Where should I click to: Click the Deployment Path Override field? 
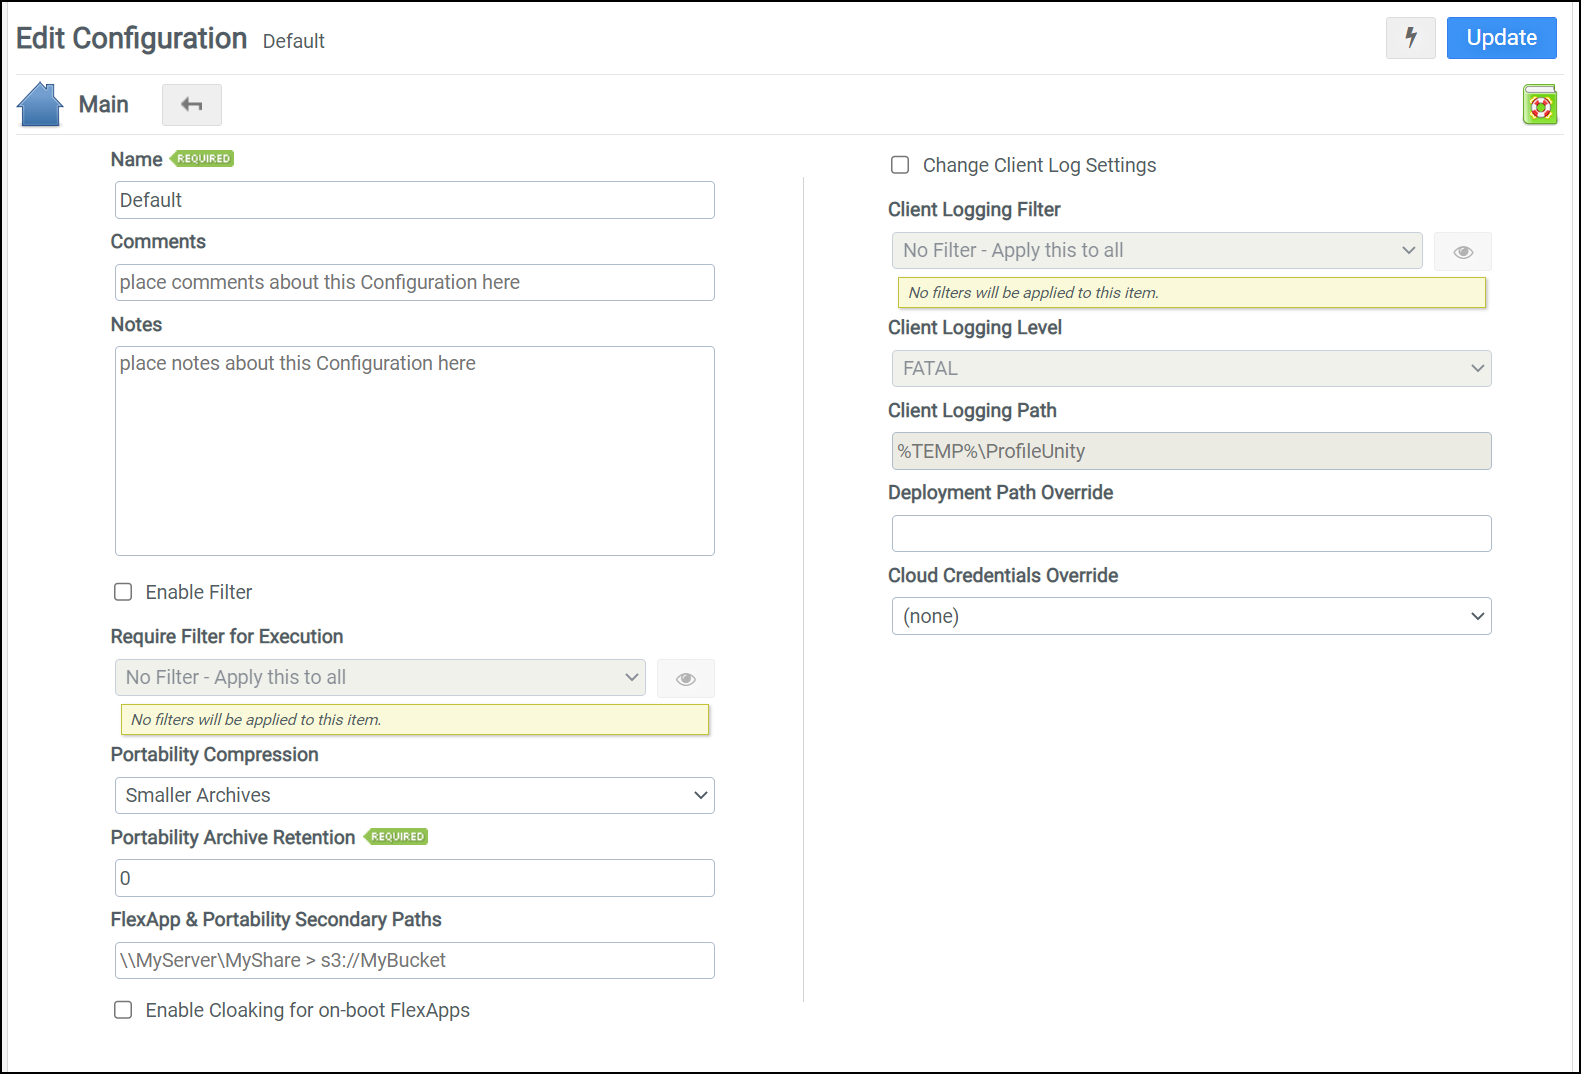(x=1191, y=534)
